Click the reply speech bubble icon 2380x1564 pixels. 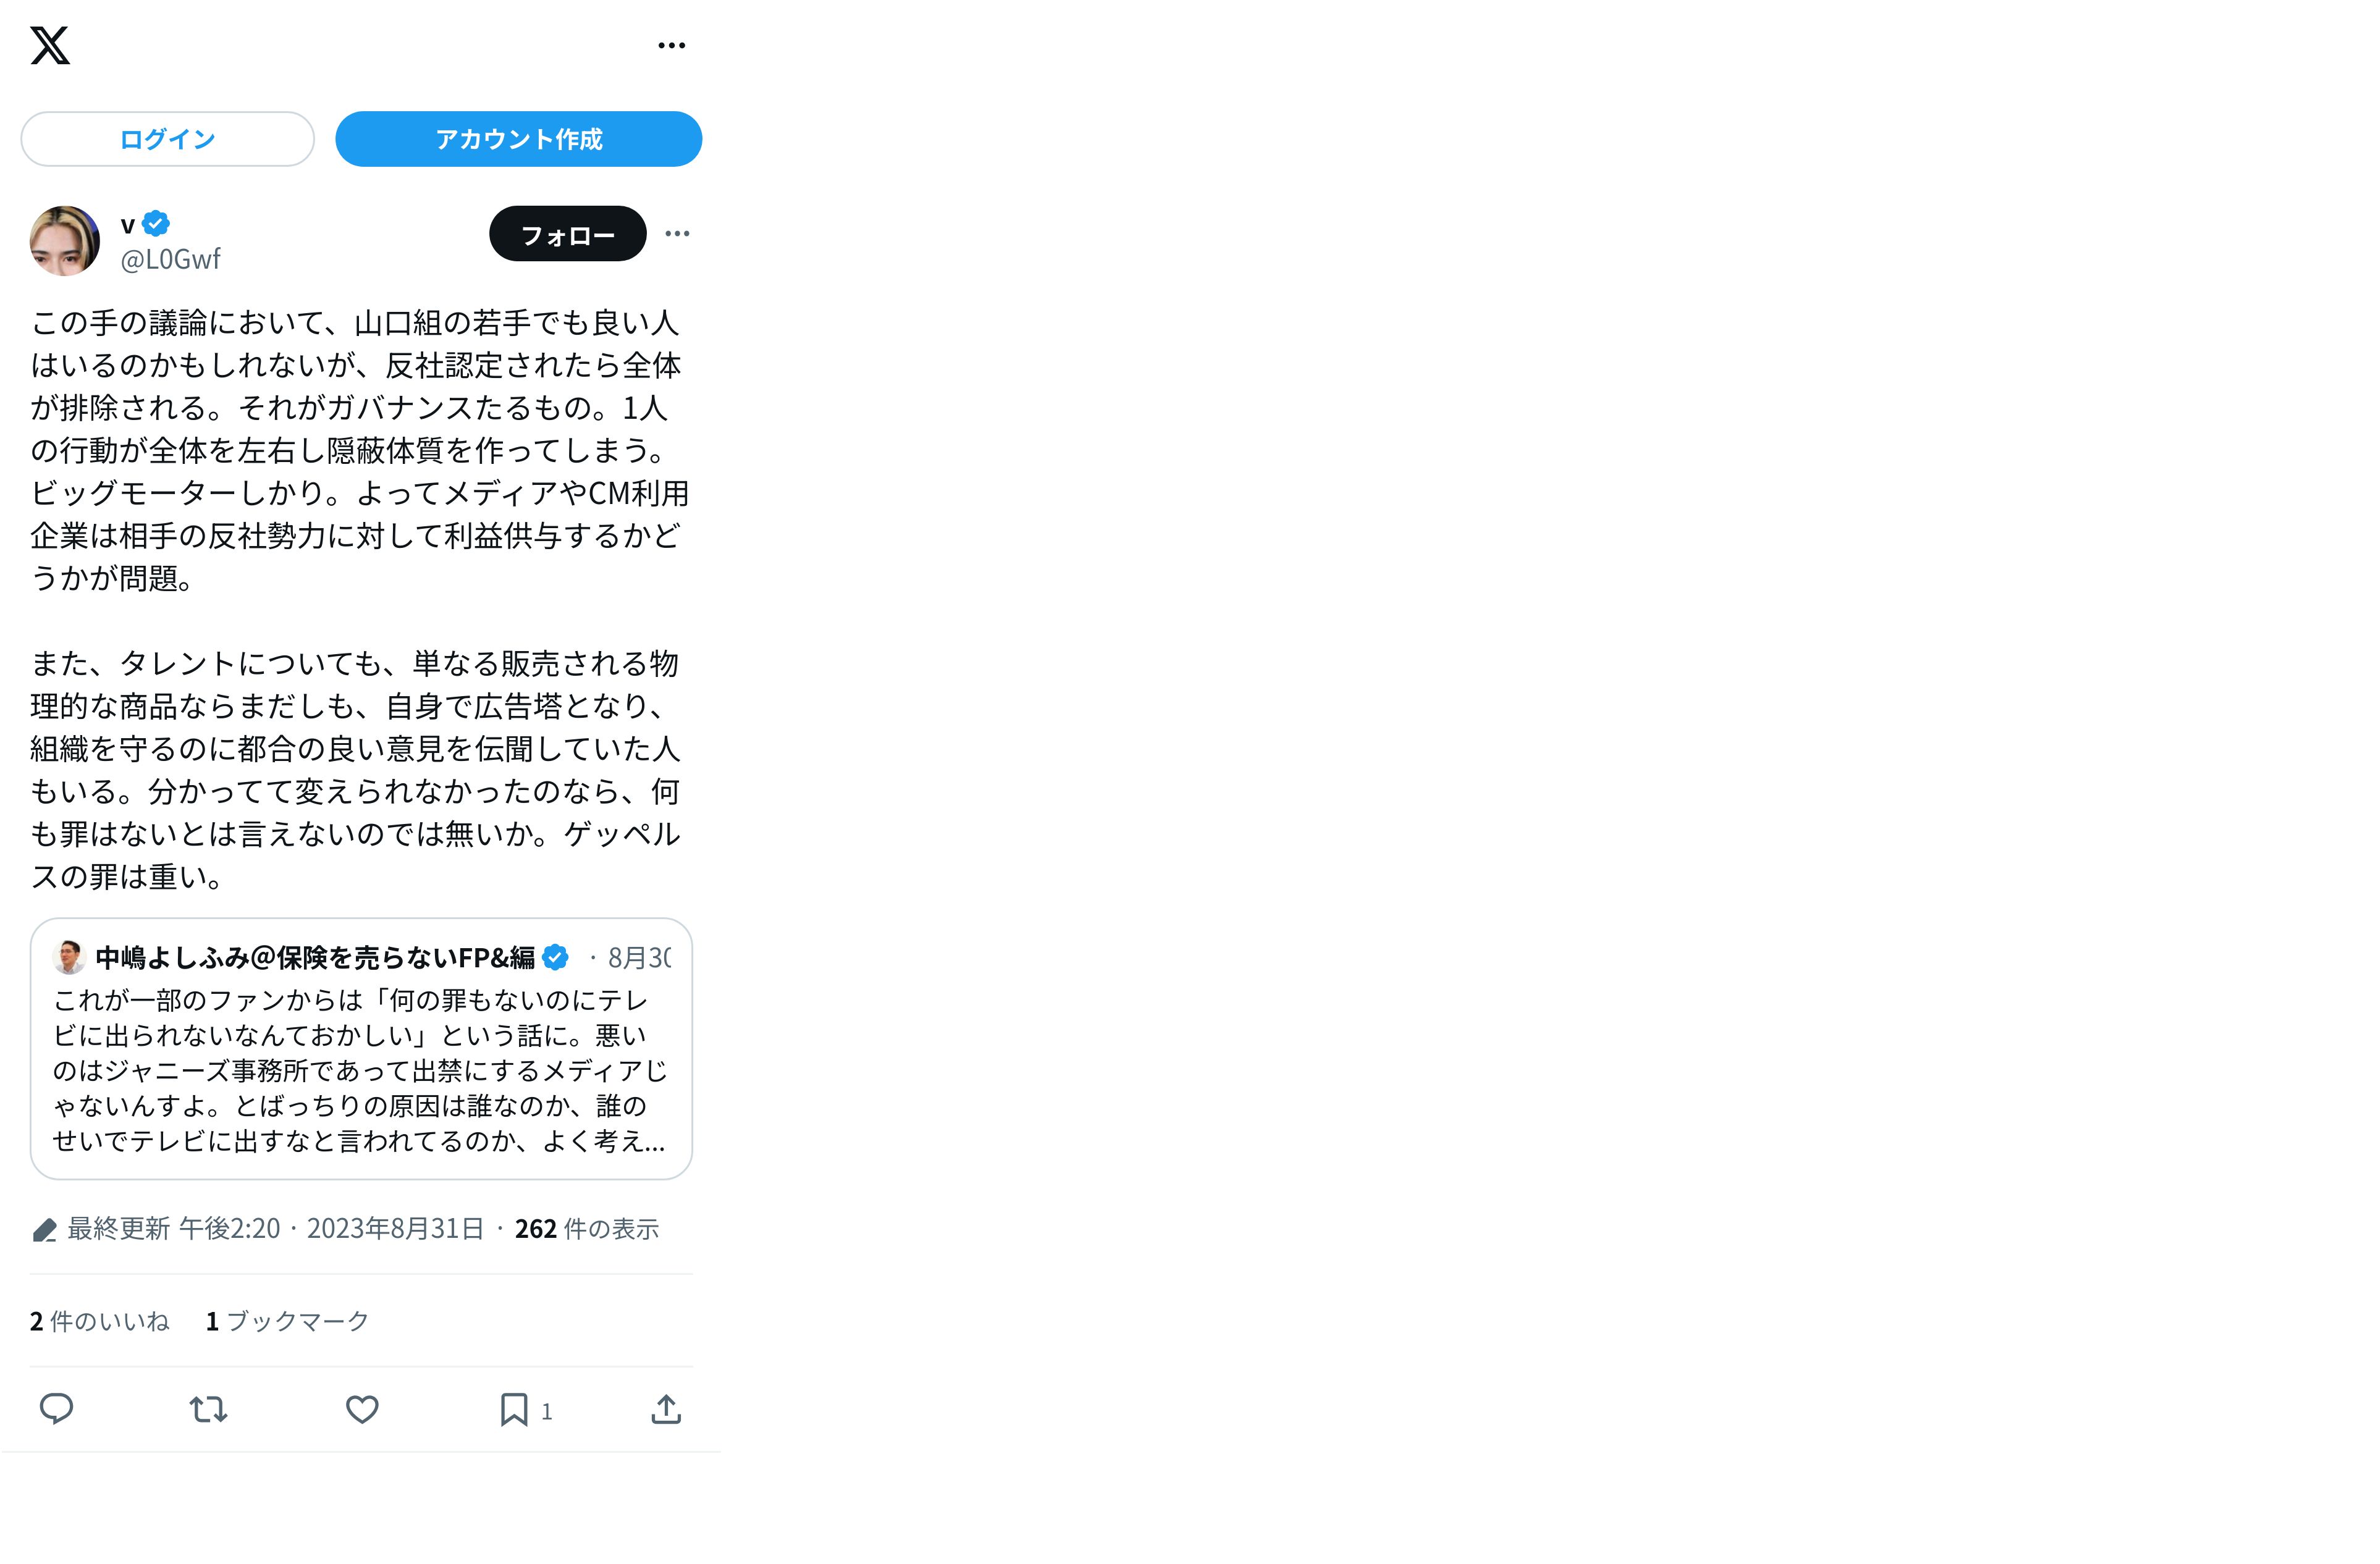pos(56,1409)
